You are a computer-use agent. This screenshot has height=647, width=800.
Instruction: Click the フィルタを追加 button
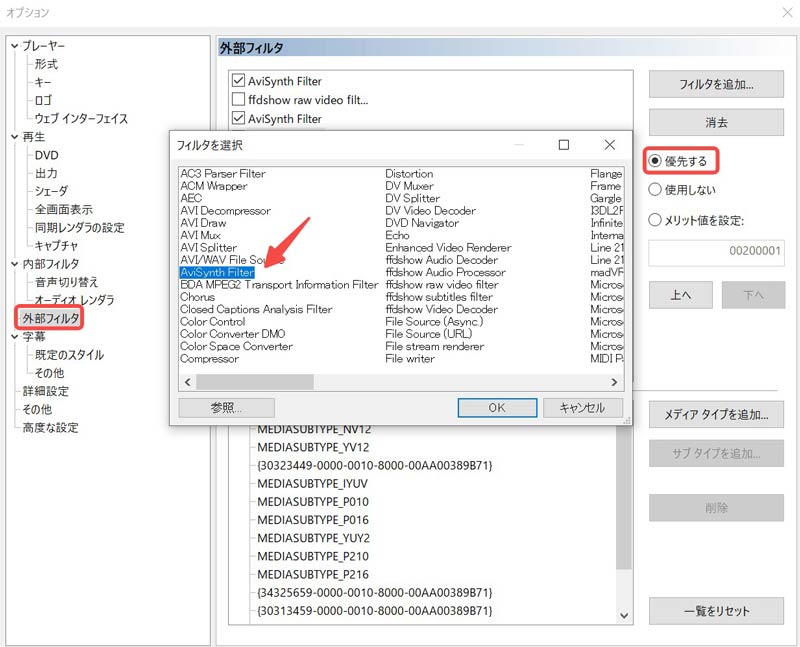[x=716, y=85]
